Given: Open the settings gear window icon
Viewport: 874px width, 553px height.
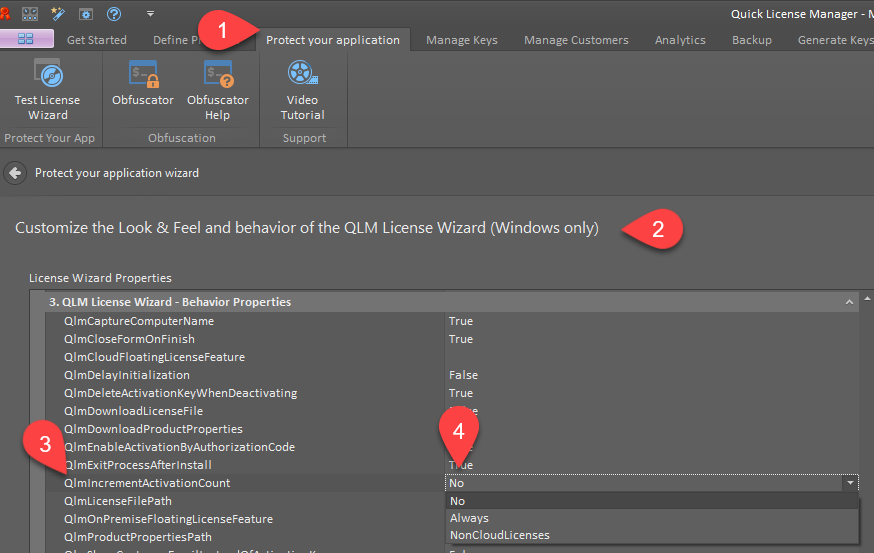Looking at the screenshot, I should [86, 14].
